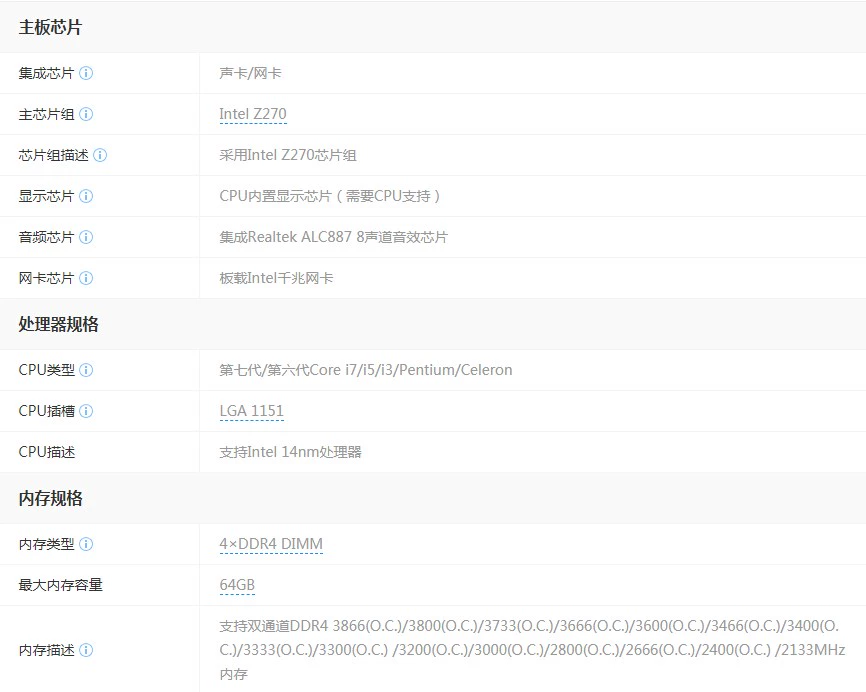Image resolution: width=866 pixels, height=692 pixels.
Task: Open the 网卡芯片 info icon
Action: pos(86,278)
